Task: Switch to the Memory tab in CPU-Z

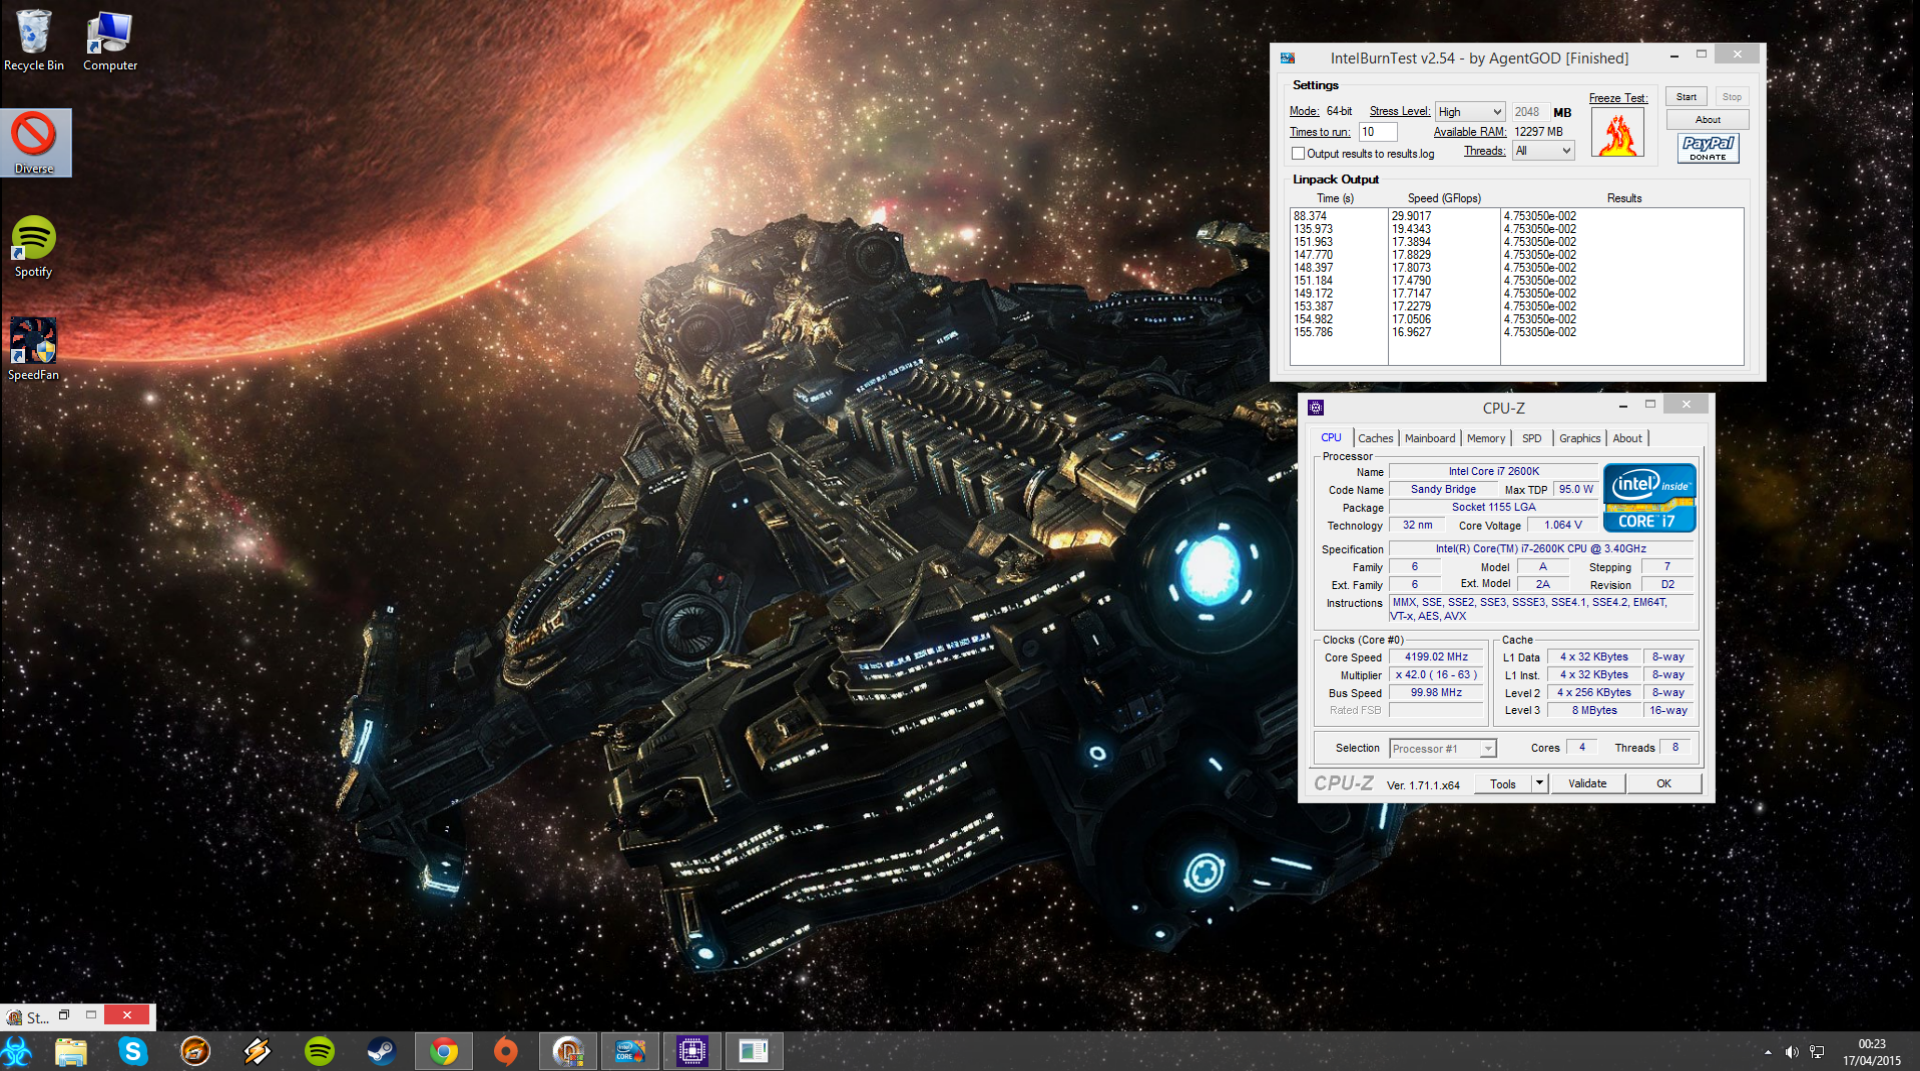Action: tap(1485, 438)
